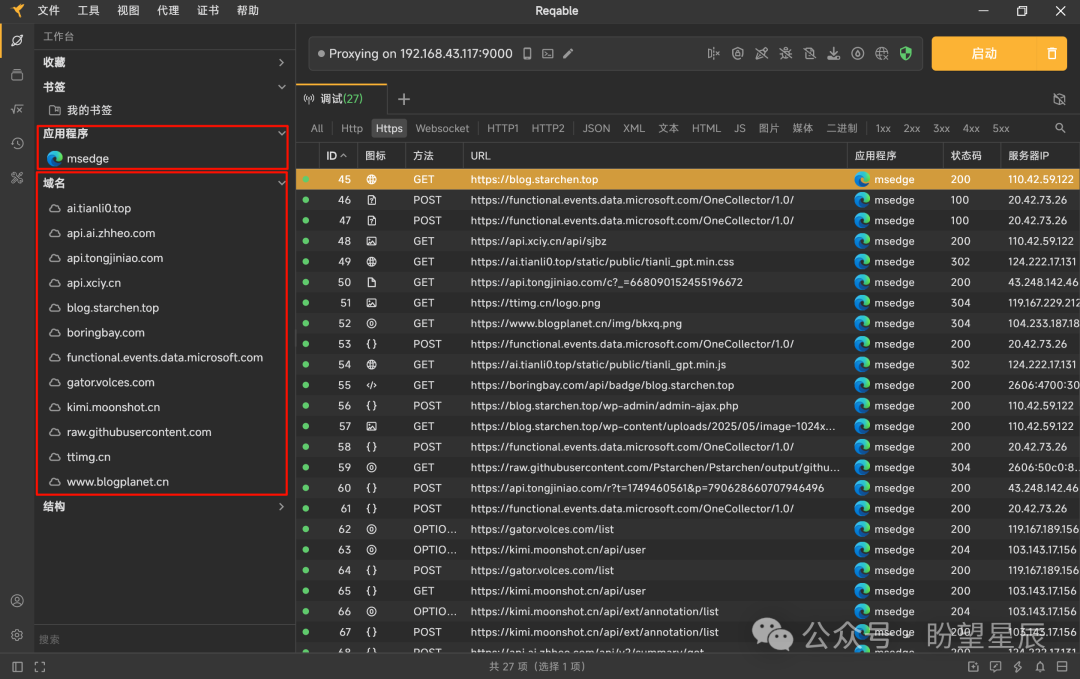The image size is (1080, 679).
Task: Select request 62 OPTIONS gator.volces.com/list
Action: click(x=688, y=529)
